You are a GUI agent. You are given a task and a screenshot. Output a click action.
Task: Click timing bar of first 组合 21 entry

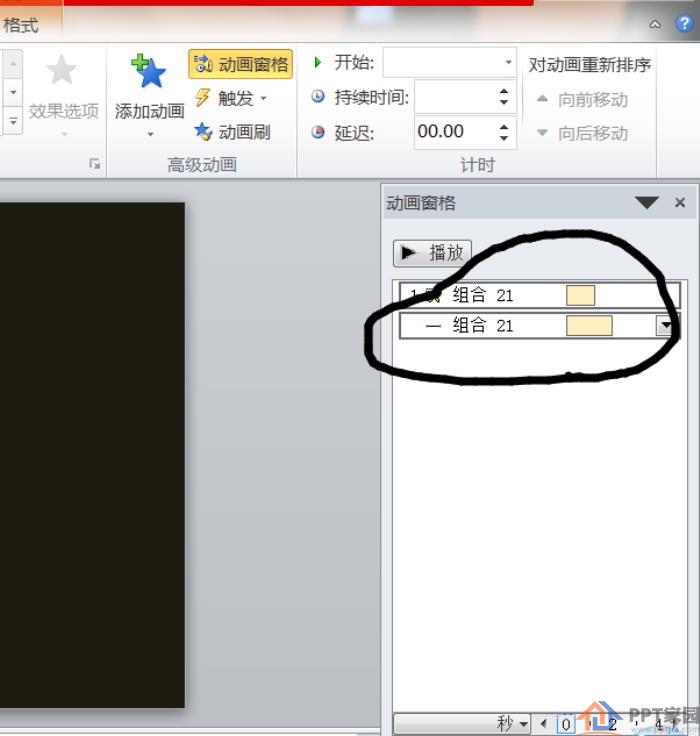(x=580, y=295)
